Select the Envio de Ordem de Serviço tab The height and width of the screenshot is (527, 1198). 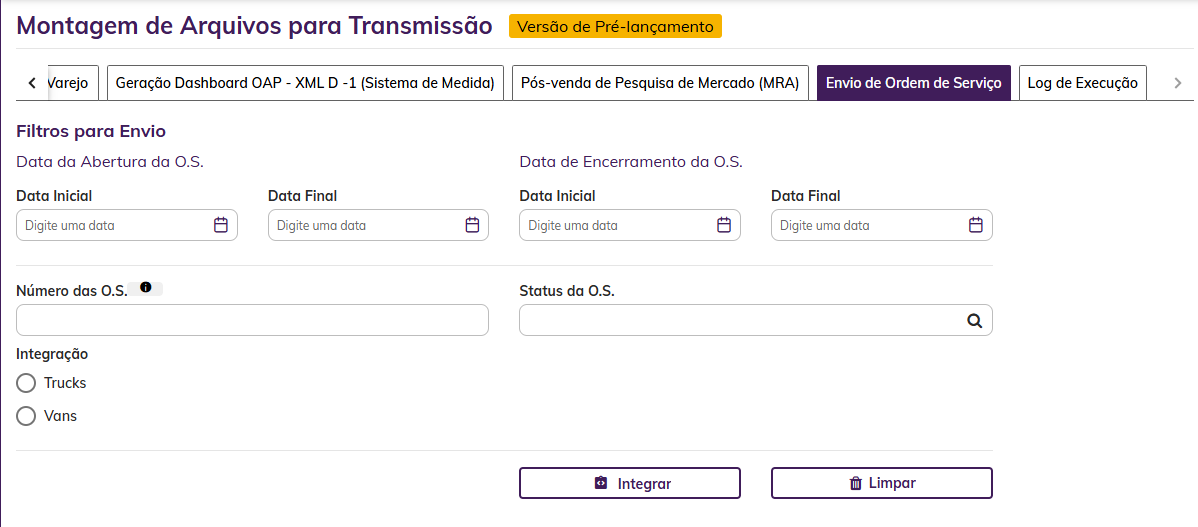click(x=914, y=82)
